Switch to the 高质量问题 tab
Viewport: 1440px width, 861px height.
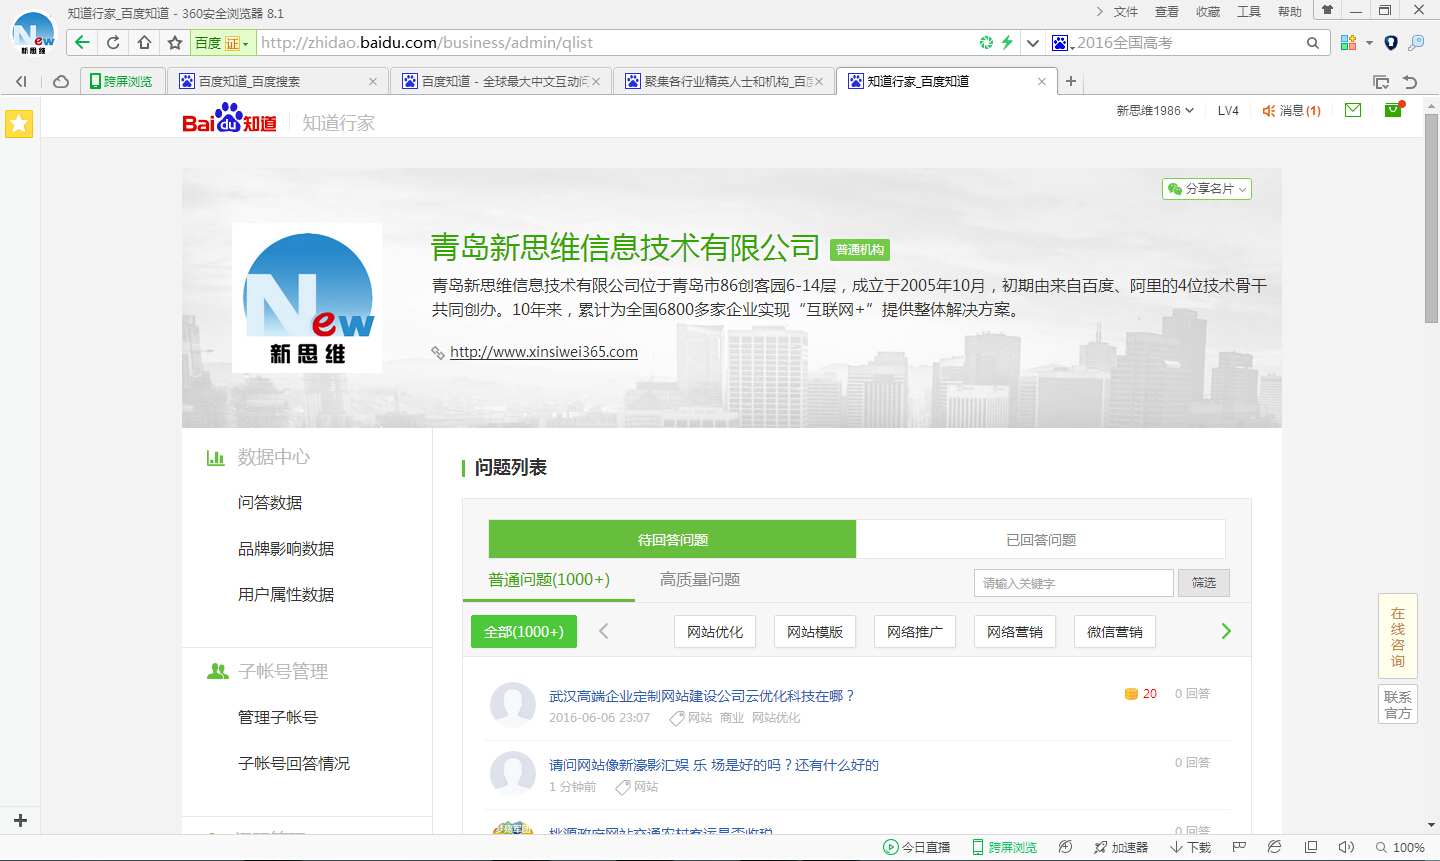click(x=700, y=579)
